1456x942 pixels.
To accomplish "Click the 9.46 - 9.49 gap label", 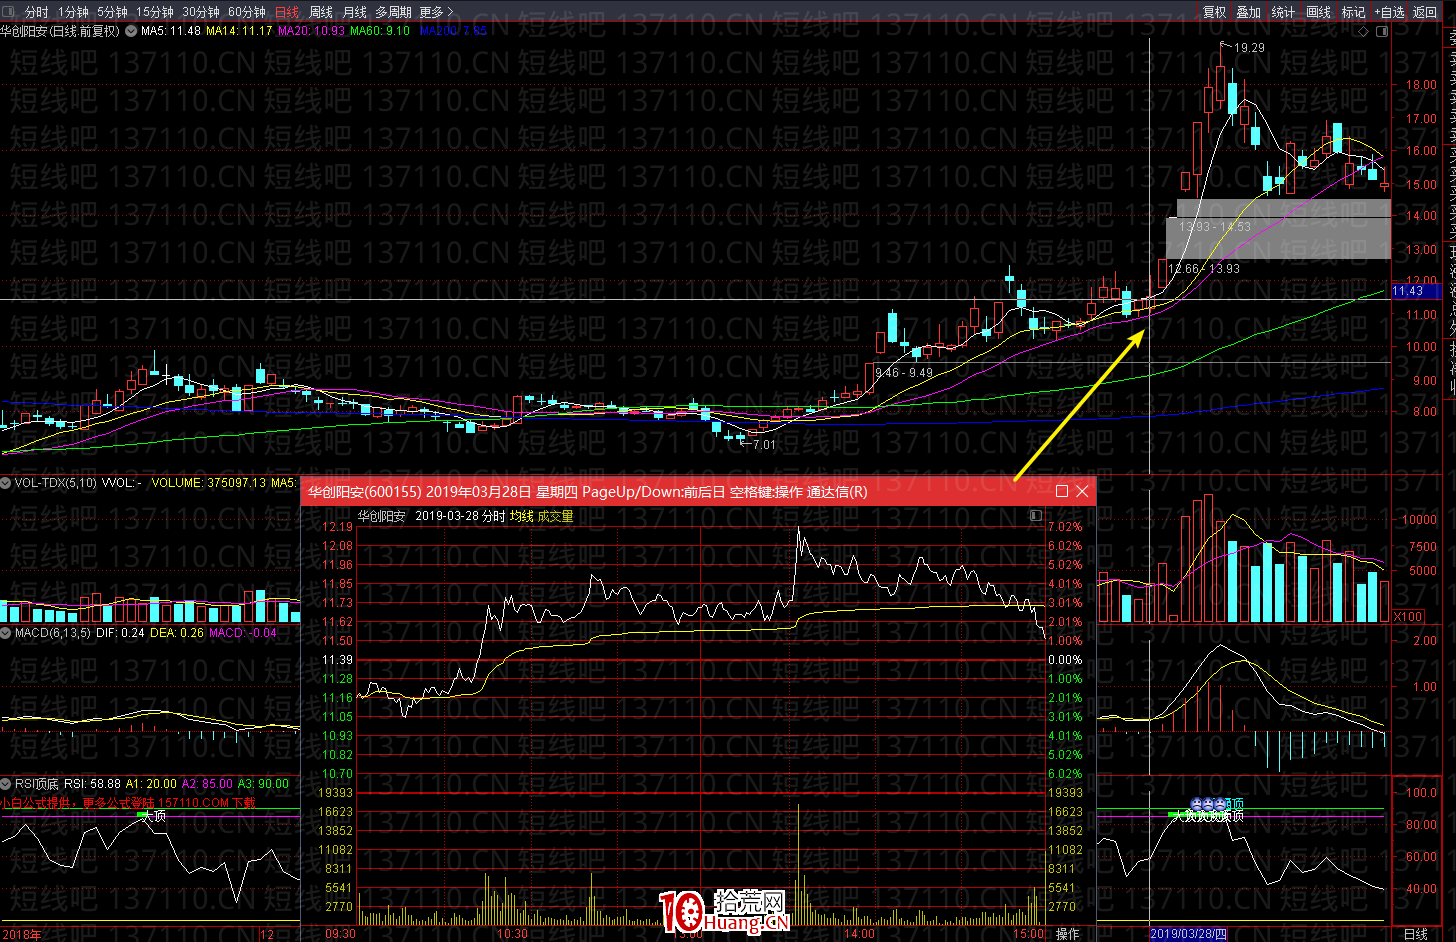I will click(904, 373).
